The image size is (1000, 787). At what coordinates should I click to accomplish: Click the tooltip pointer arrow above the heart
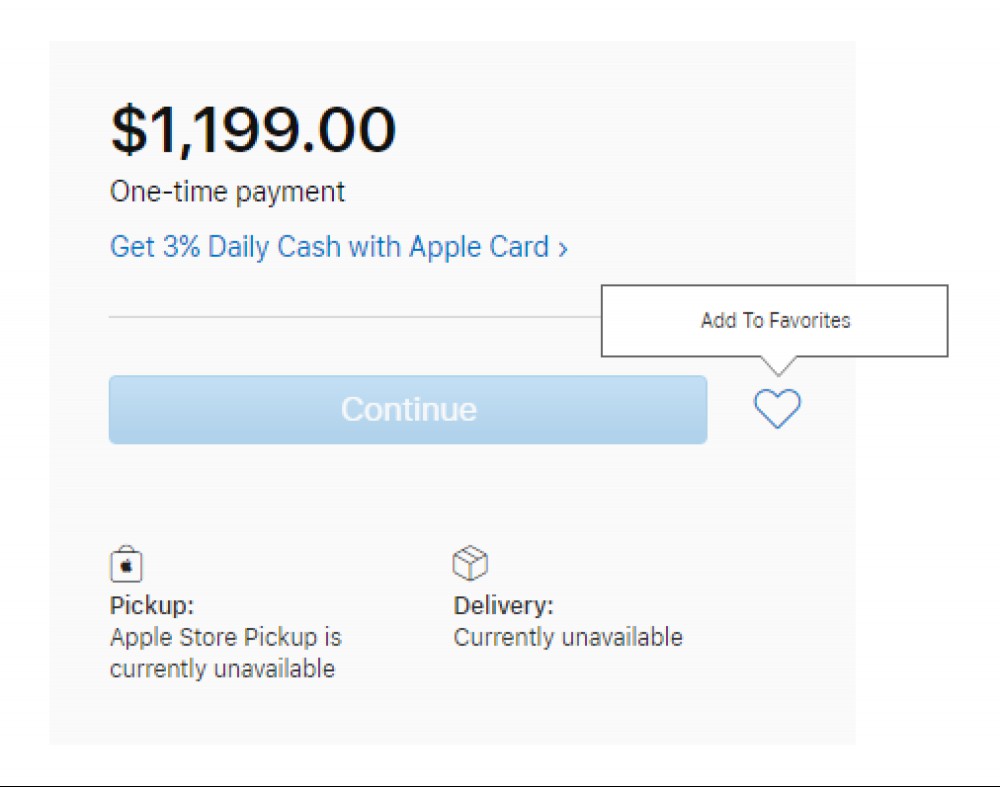point(778,366)
